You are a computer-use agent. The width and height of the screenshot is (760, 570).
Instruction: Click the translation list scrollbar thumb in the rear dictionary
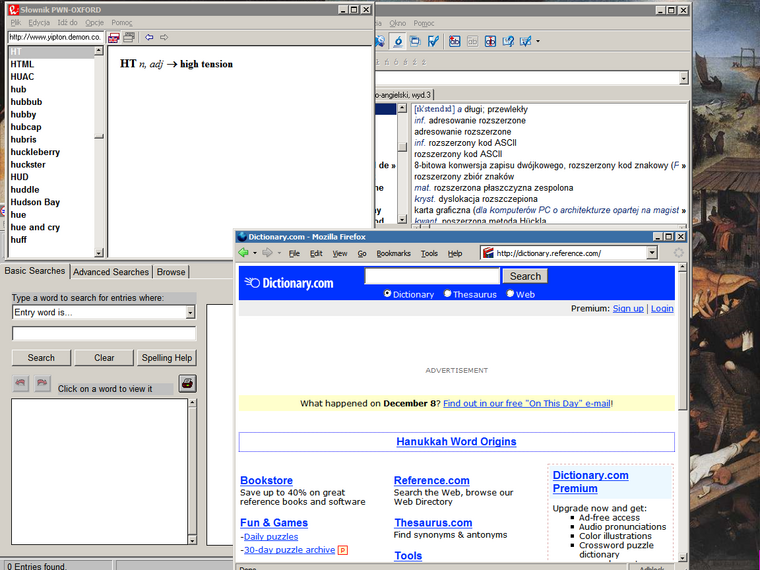402,146
